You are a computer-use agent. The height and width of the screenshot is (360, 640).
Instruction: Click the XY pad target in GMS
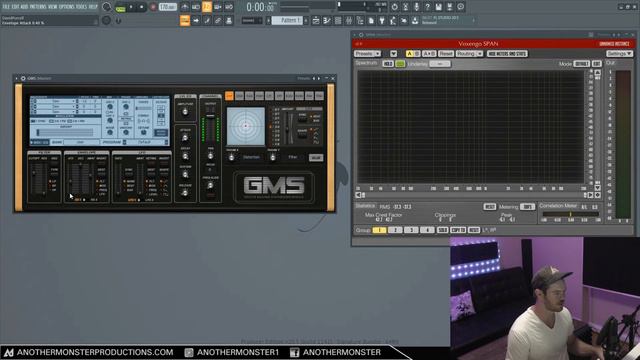(246, 126)
